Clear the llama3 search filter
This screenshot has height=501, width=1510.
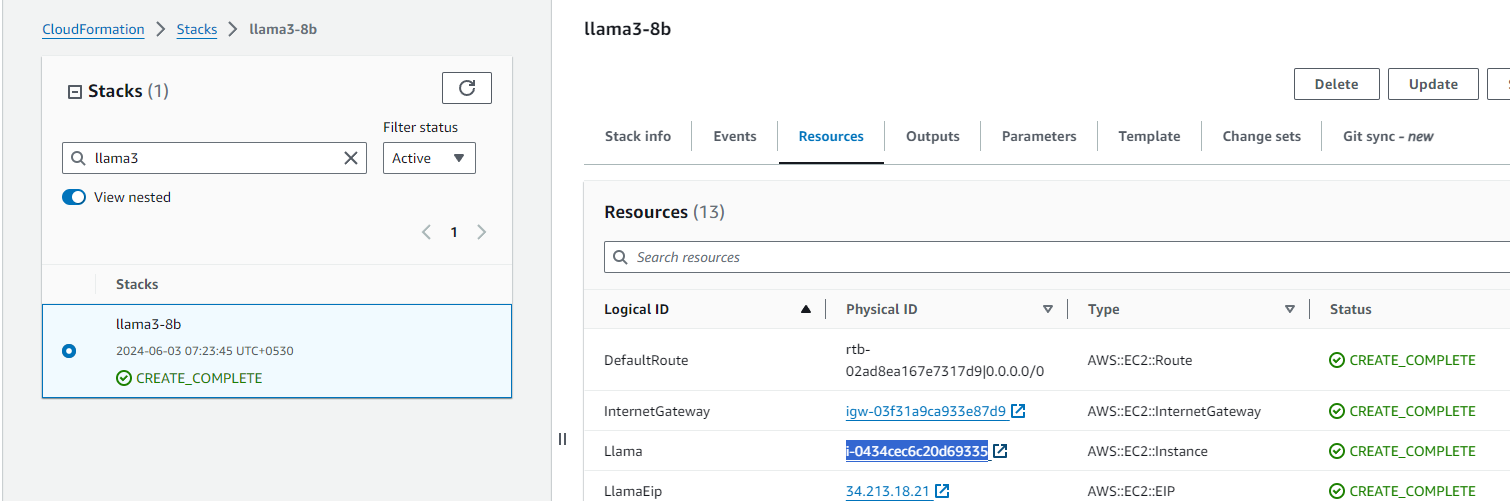351,158
